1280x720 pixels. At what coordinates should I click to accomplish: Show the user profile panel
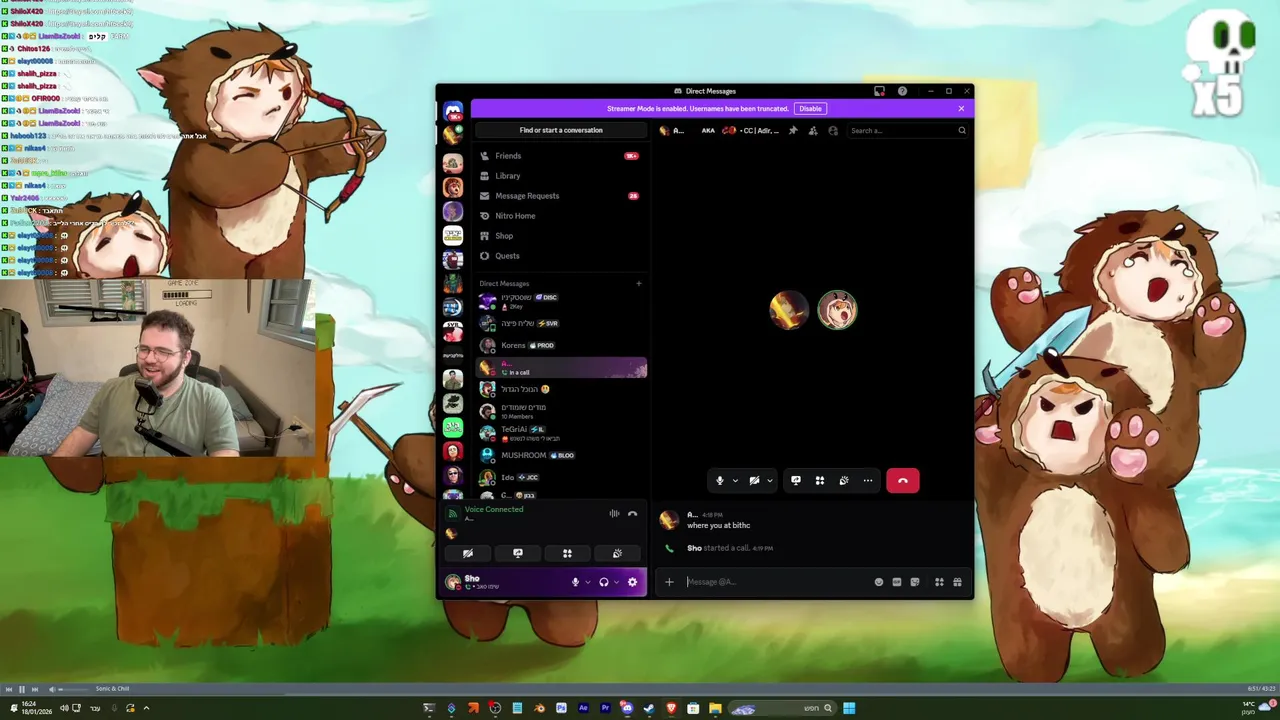(x=833, y=130)
